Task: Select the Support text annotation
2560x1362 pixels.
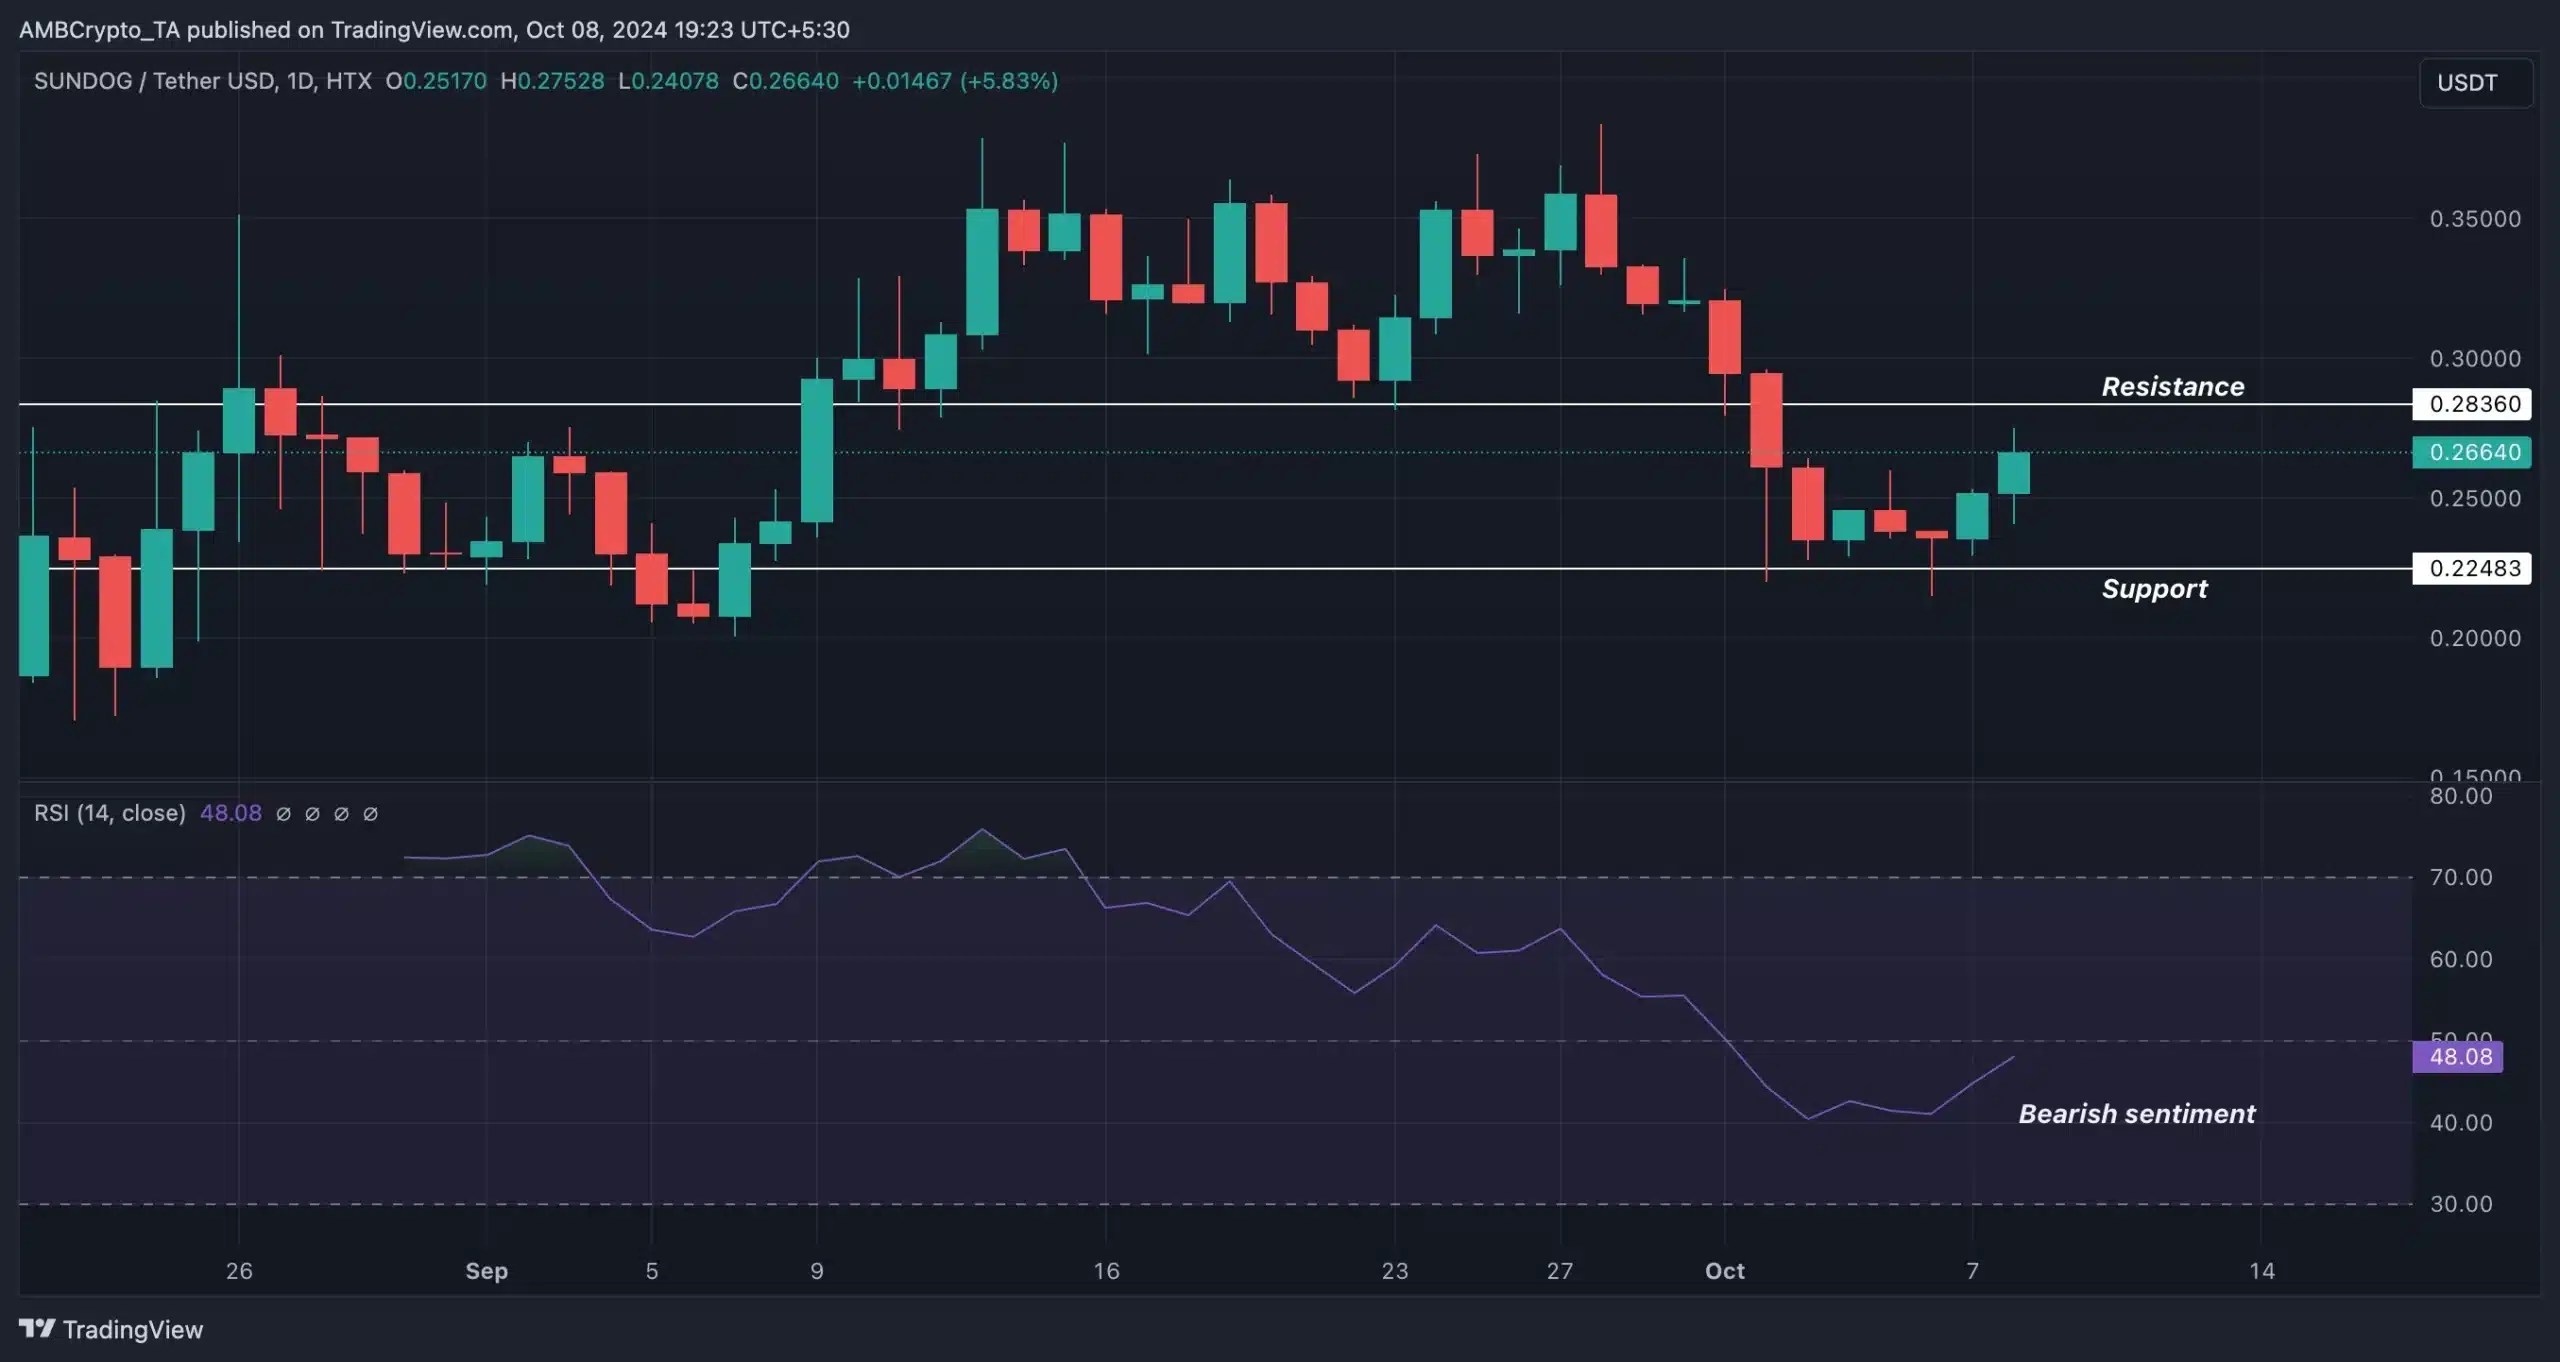Action: pyautogui.click(x=2154, y=589)
